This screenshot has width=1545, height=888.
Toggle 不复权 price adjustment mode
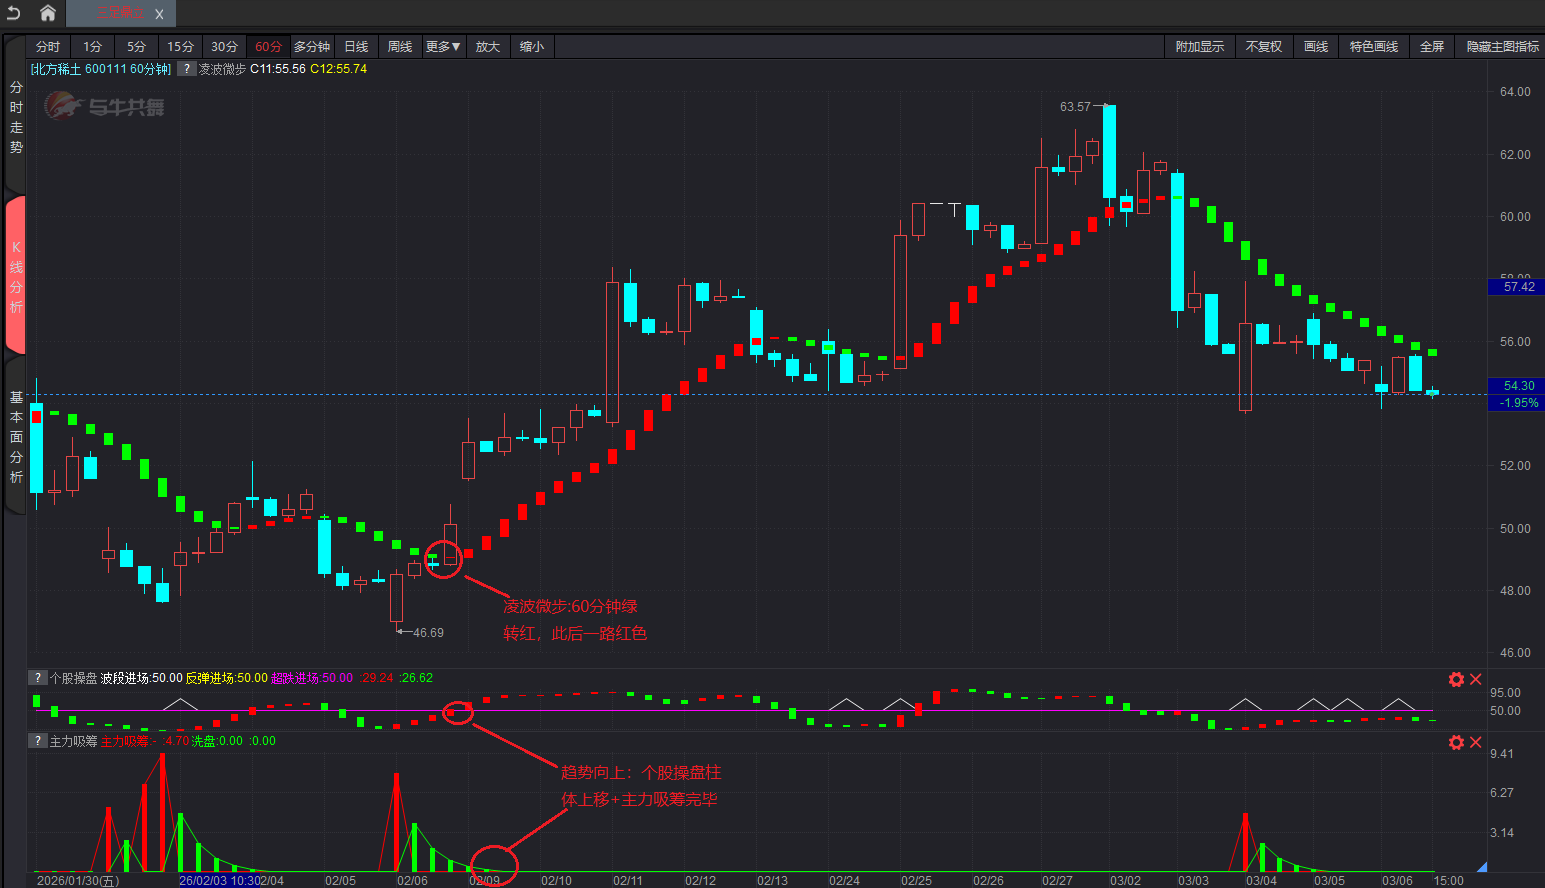click(x=1263, y=47)
